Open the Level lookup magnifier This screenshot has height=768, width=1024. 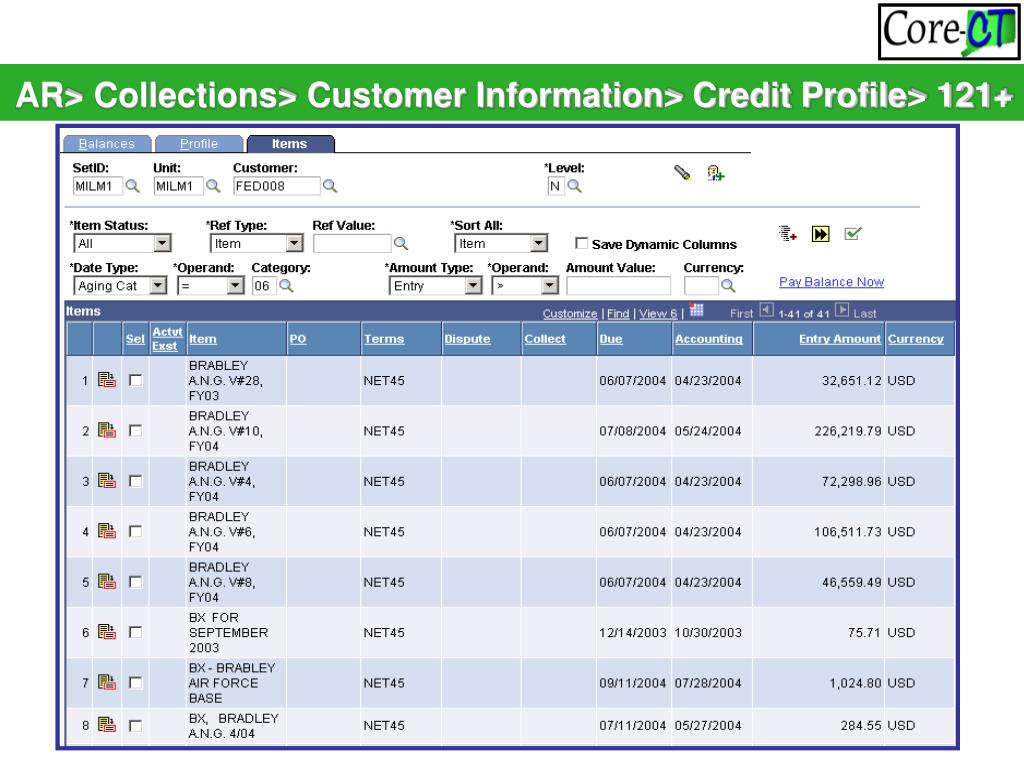point(574,186)
